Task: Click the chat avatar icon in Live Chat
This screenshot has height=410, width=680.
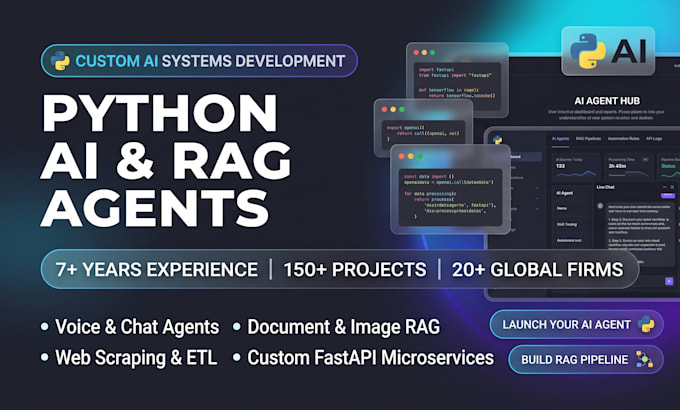Action: click(600, 206)
